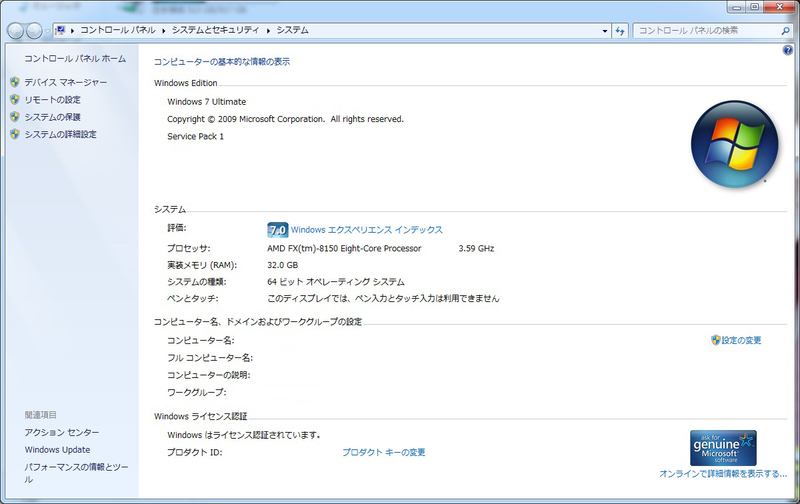Click the heading コンピューターの基本的な情報の表示

(x=222, y=62)
